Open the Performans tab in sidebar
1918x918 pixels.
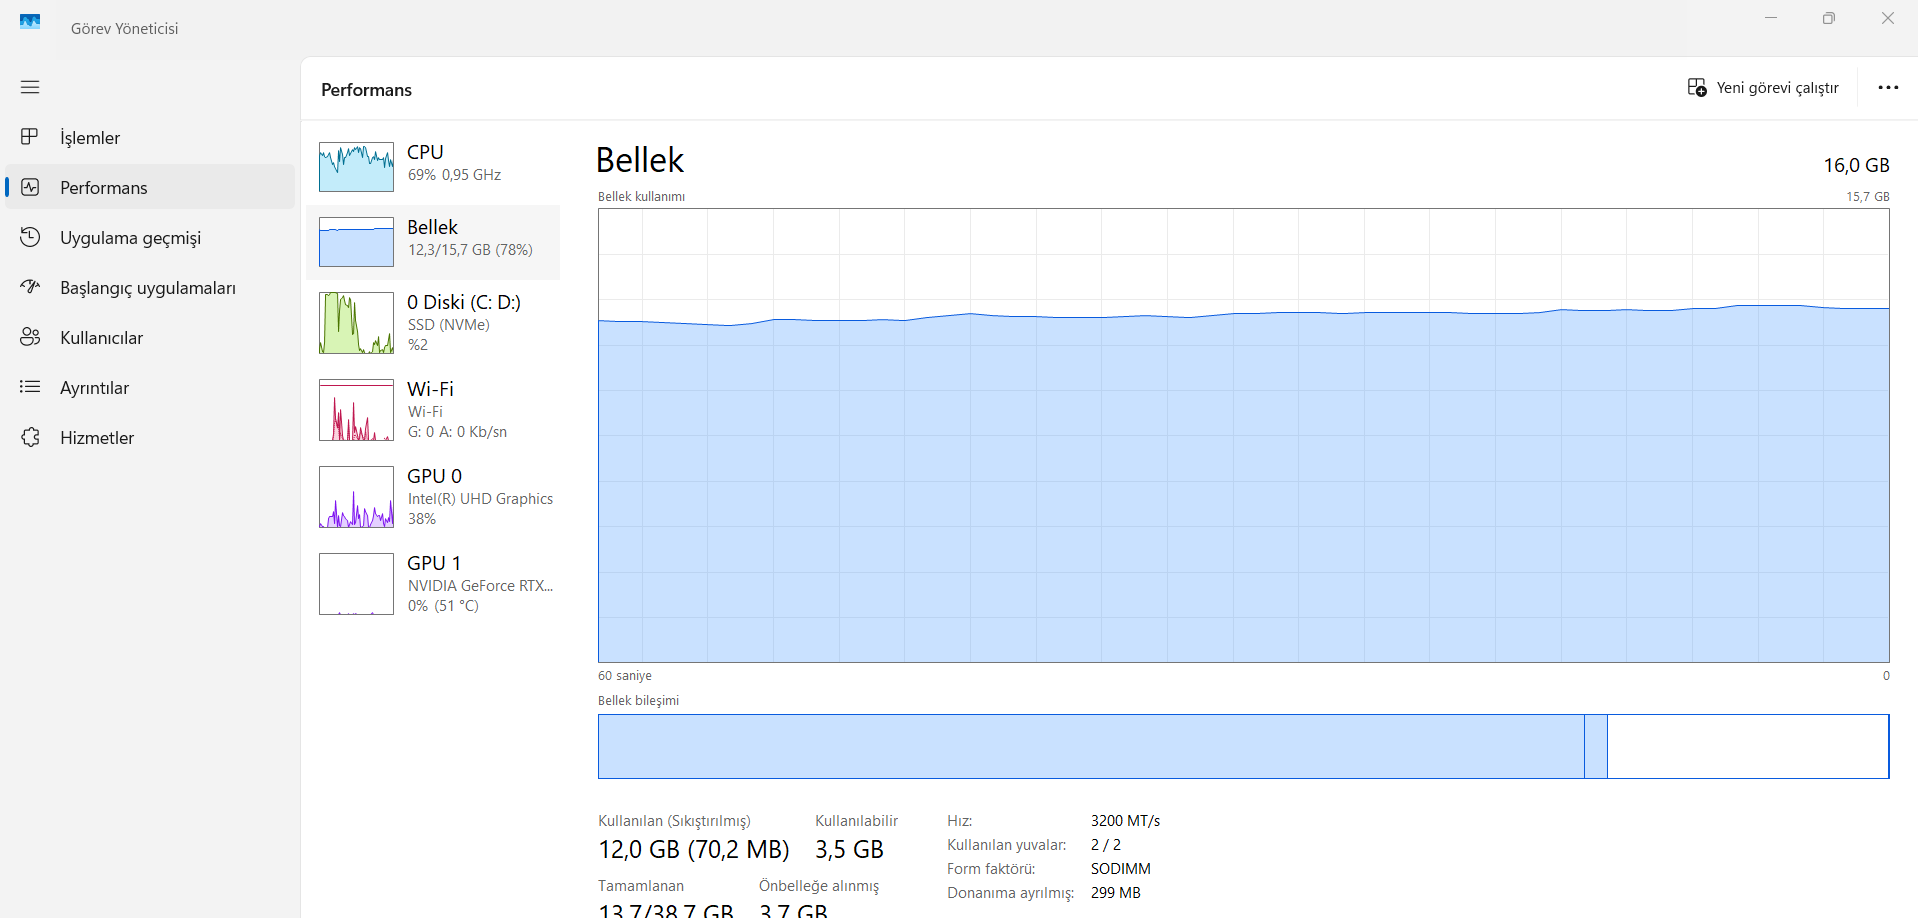[x=103, y=188]
